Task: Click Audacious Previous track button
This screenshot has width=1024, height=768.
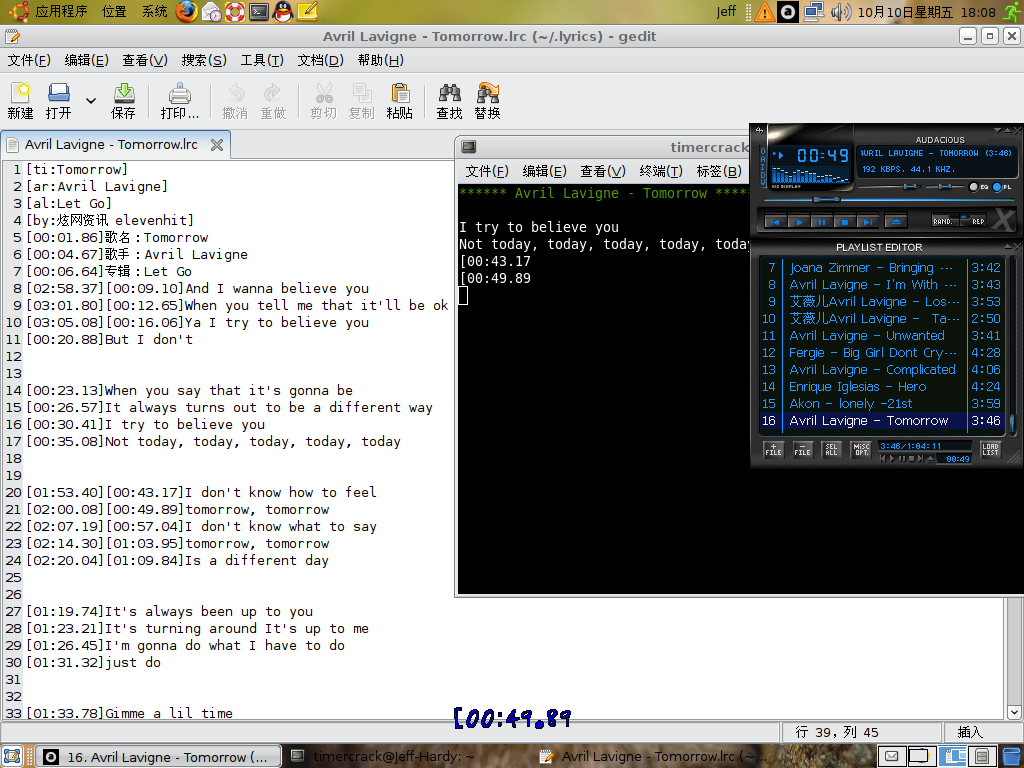Action: coord(775,222)
